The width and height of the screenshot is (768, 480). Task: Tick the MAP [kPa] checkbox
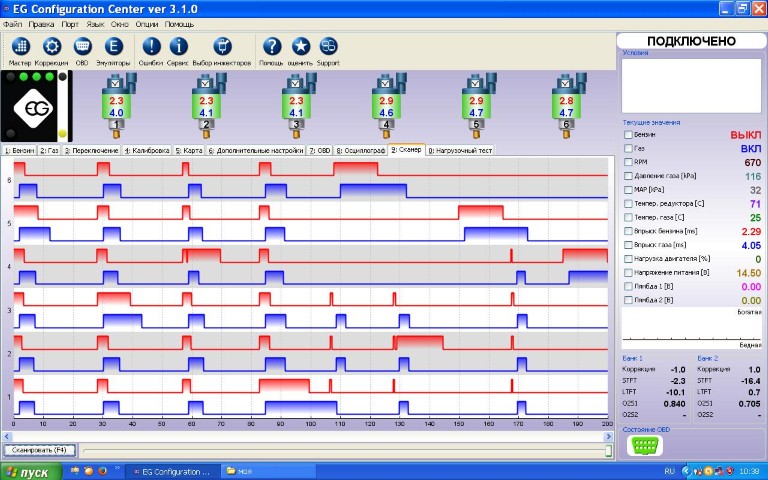click(628, 190)
